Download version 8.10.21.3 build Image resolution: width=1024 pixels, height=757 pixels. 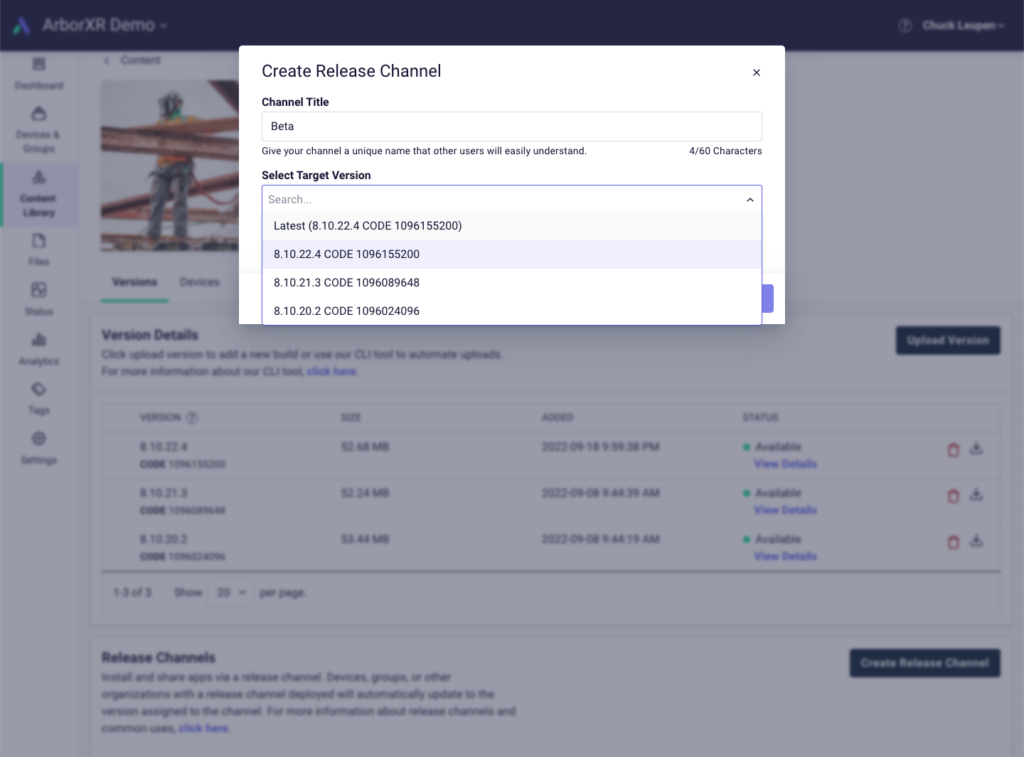point(977,495)
